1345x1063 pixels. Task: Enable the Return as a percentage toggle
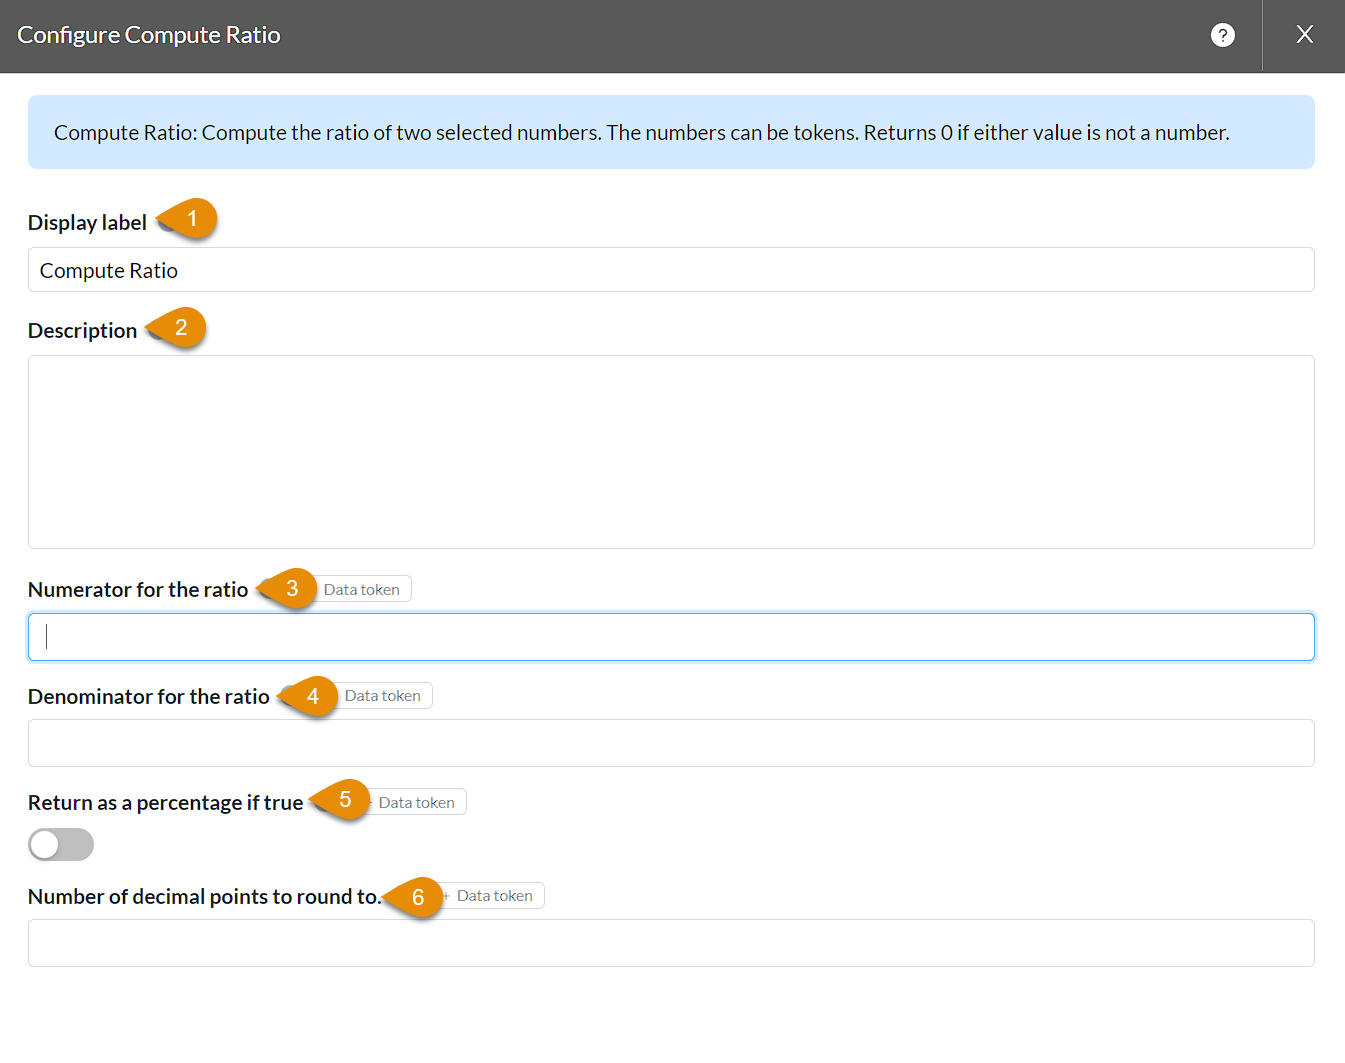coord(61,845)
